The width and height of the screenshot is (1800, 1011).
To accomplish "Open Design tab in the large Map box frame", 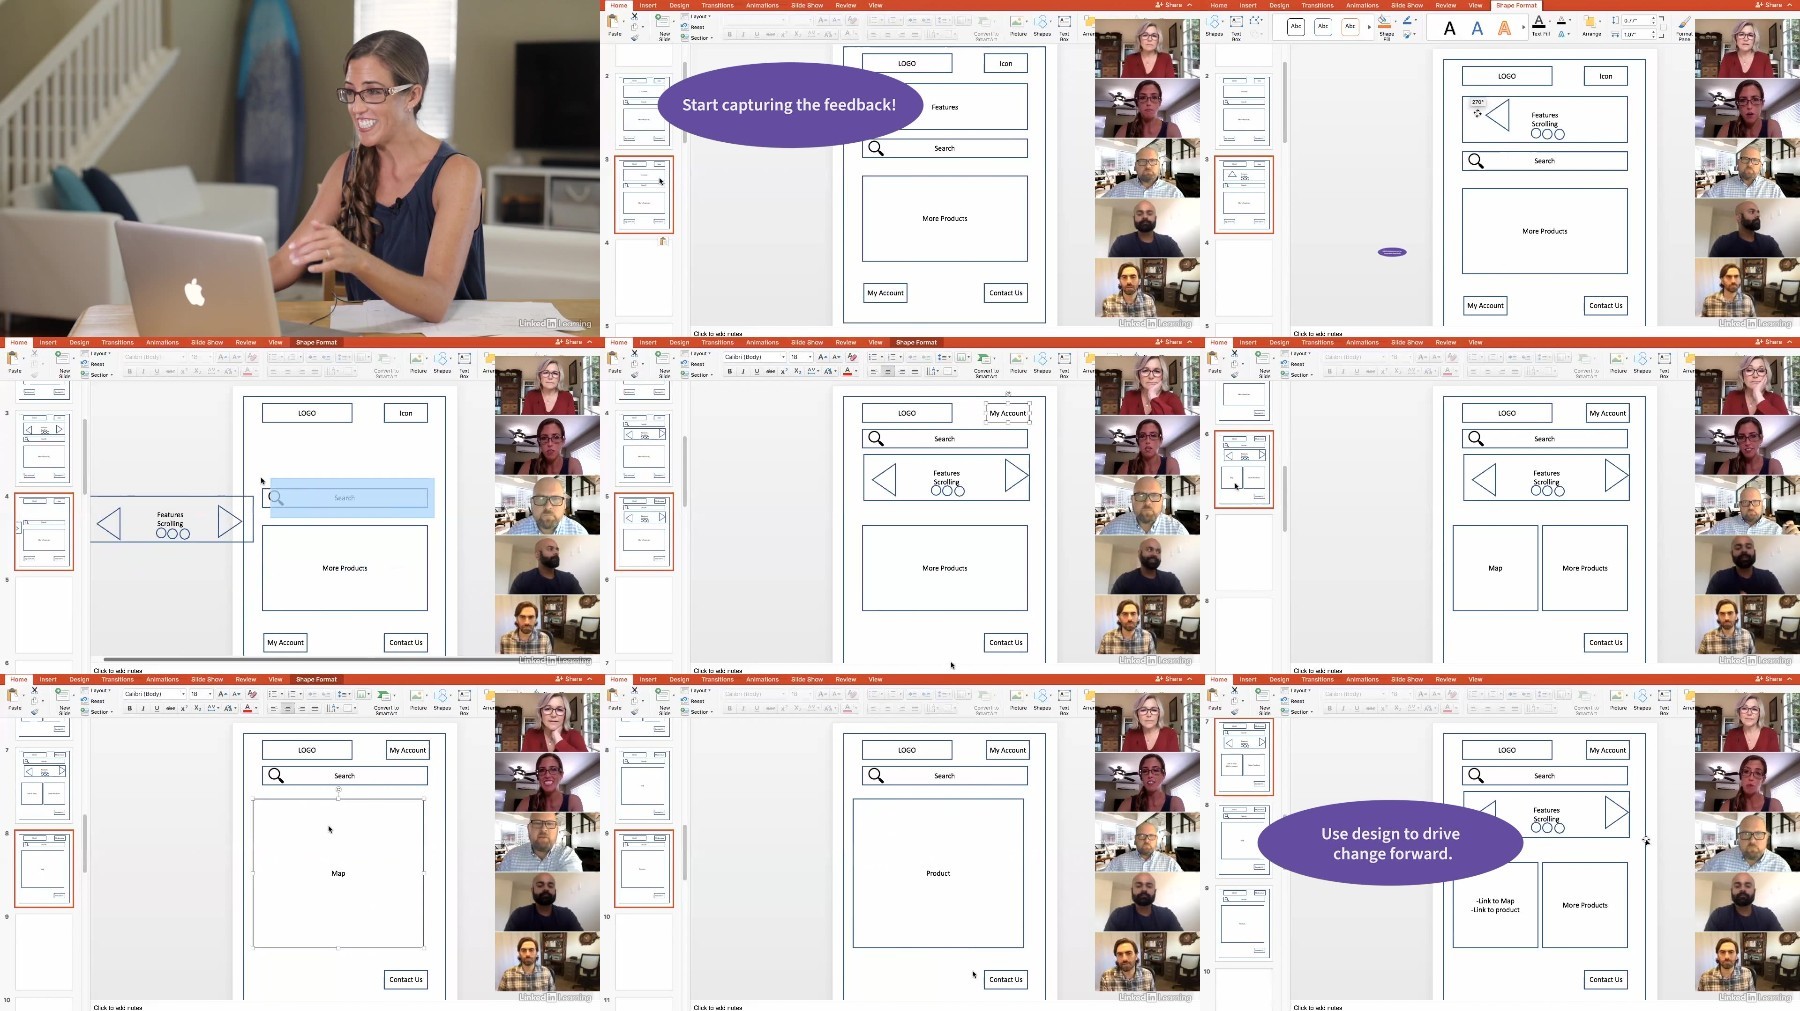I will click(79, 679).
